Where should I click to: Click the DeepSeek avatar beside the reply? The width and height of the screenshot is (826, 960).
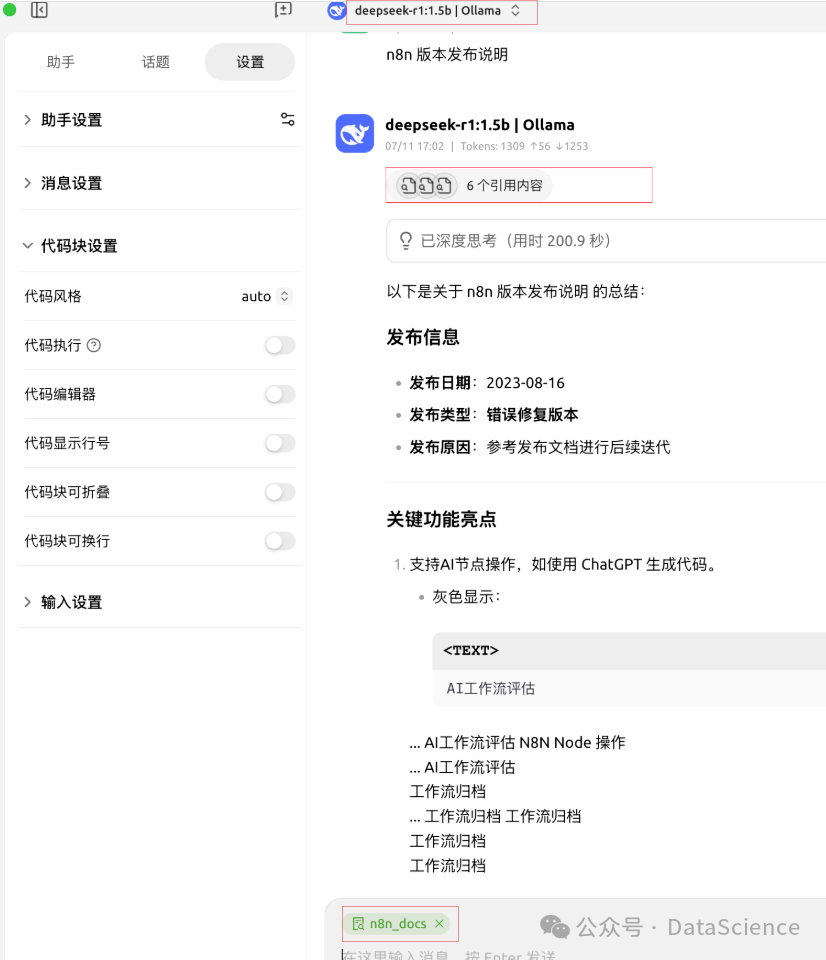pyautogui.click(x=355, y=133)
